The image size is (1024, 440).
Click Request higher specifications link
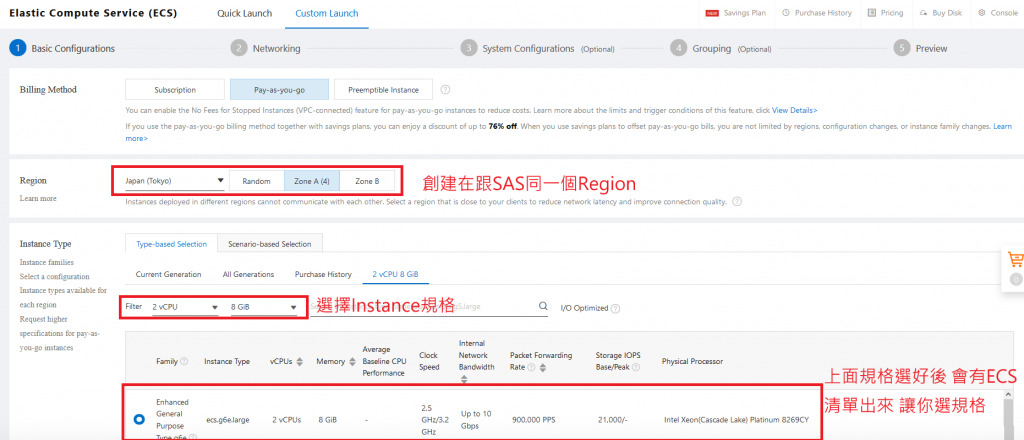pyautogui.click(x=57, y=333)
